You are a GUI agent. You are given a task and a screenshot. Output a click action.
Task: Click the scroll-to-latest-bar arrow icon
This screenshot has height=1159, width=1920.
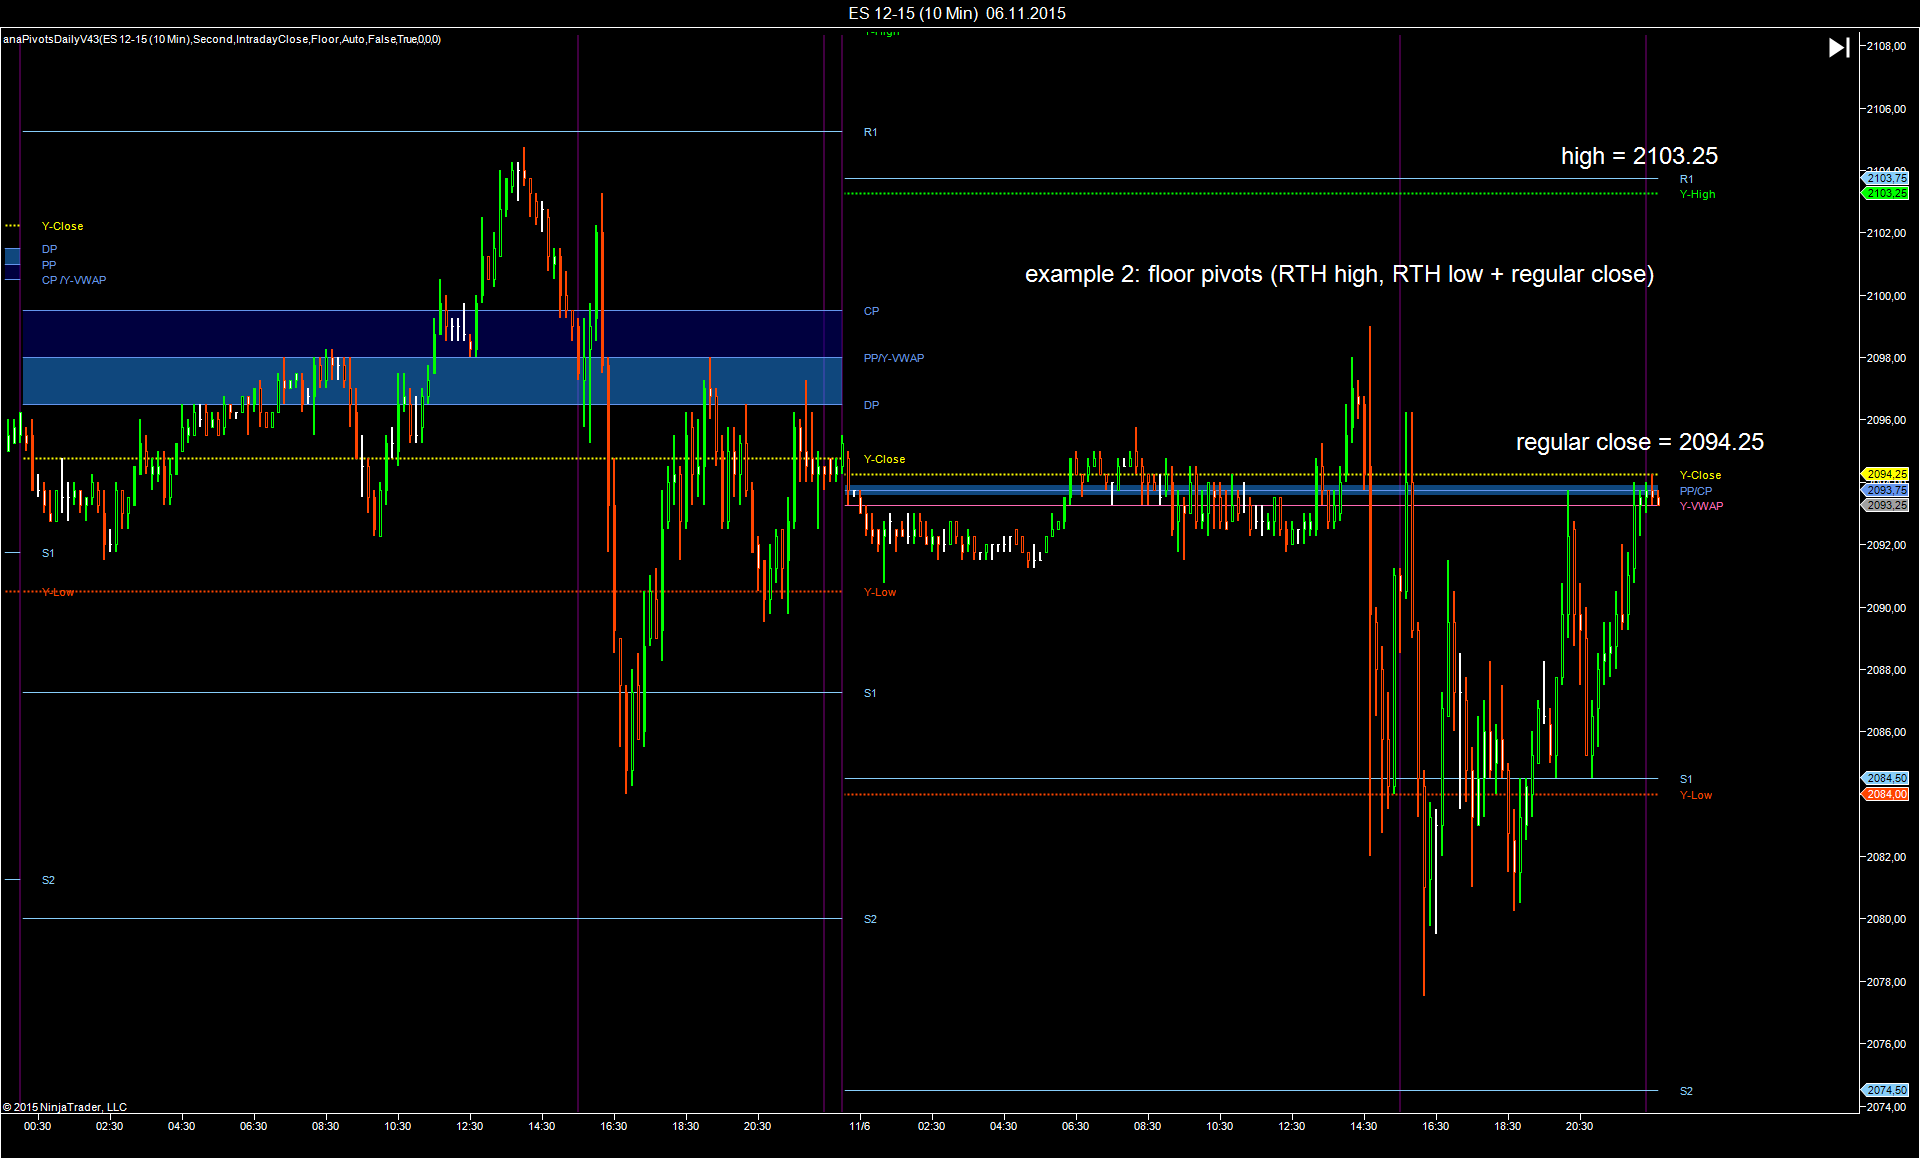(x=1838, y=47)
